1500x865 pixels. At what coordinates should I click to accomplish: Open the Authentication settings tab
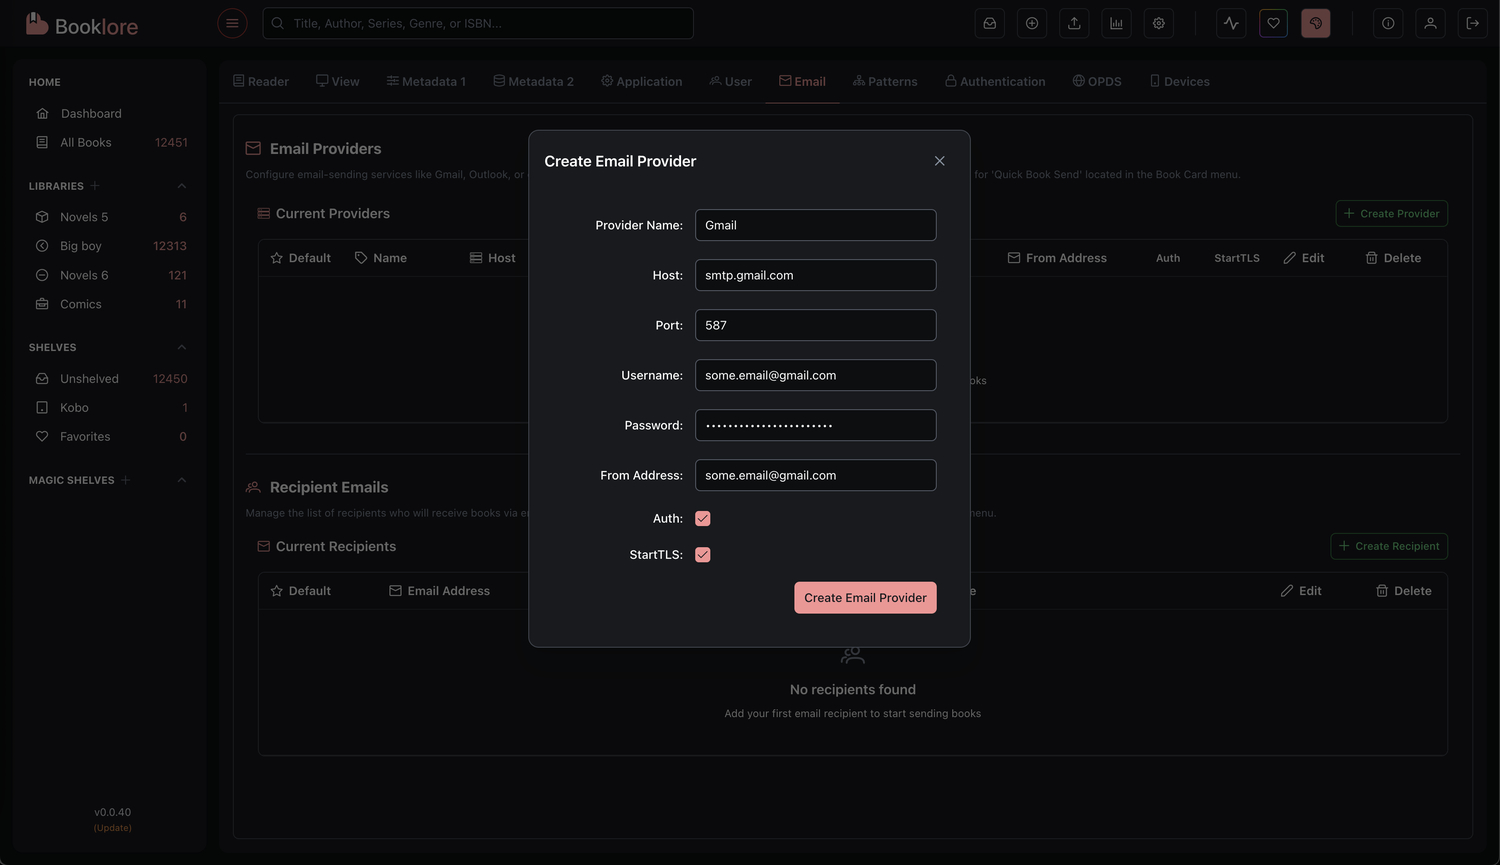pyautogui.click(x=994, y=81)
